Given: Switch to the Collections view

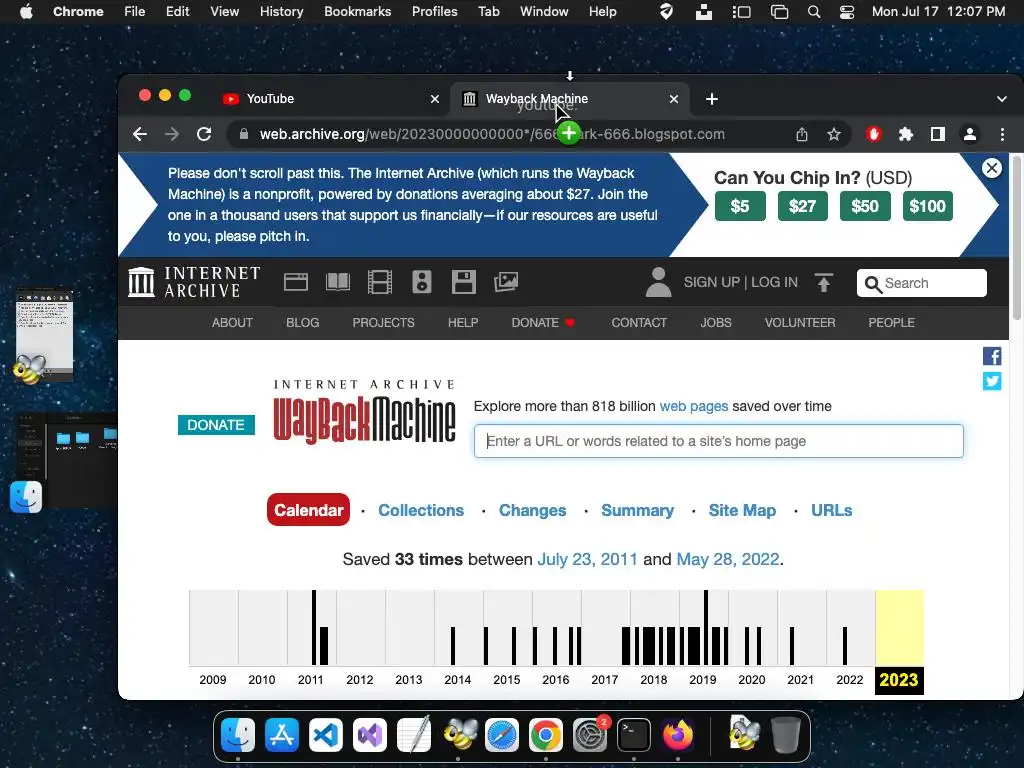Looking at the screenshot, I should tap(421, 510).
